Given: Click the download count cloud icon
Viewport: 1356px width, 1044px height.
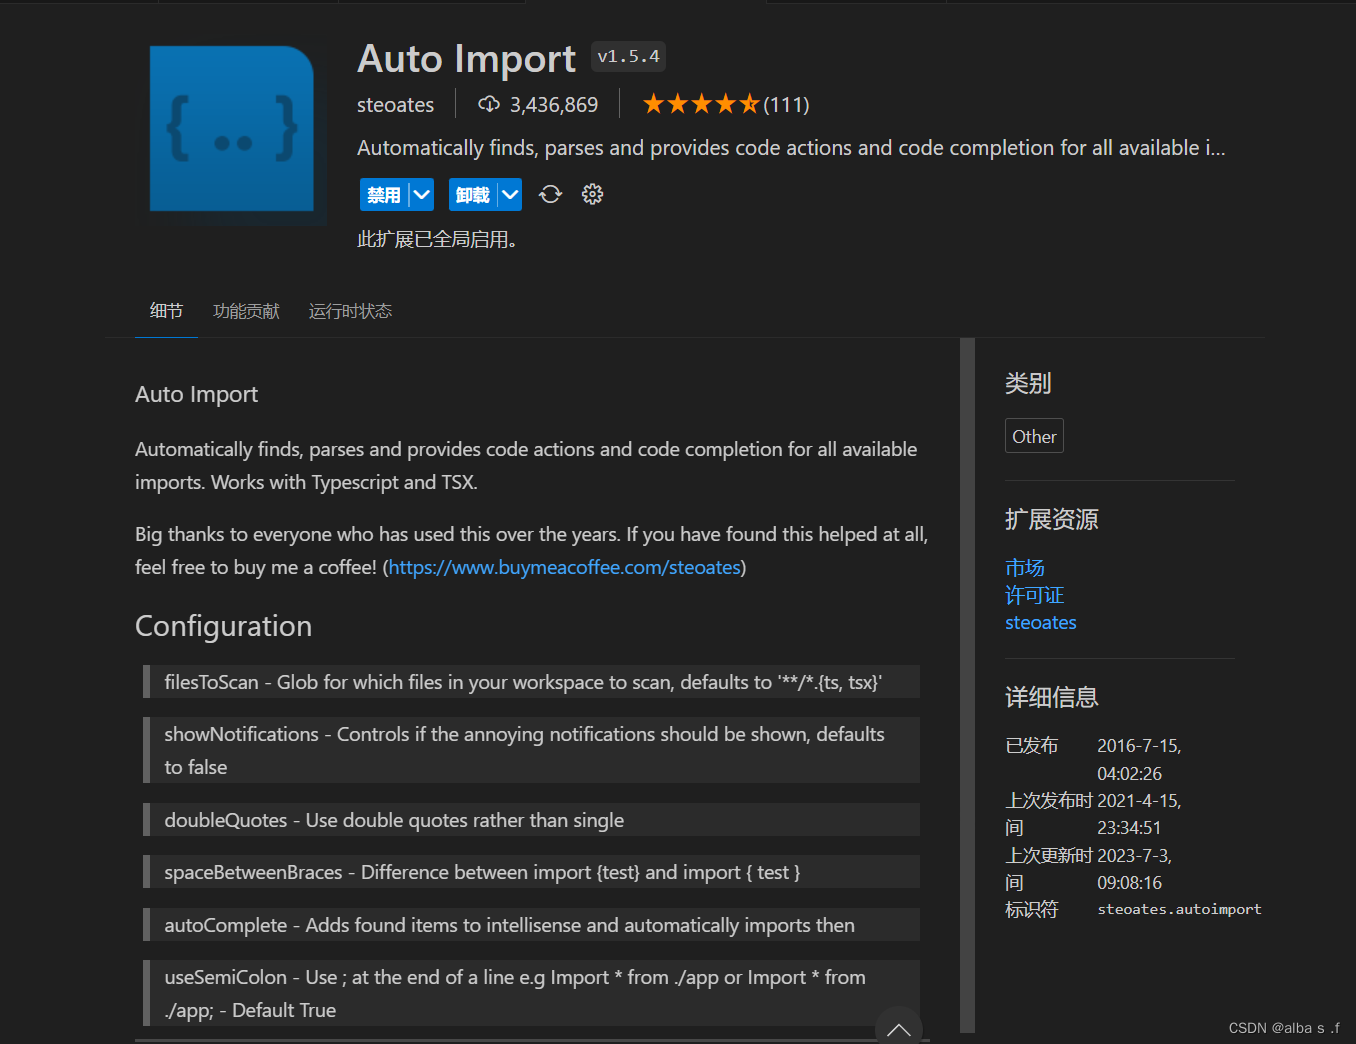Looking at the screenshot, I should coord(488,103).
